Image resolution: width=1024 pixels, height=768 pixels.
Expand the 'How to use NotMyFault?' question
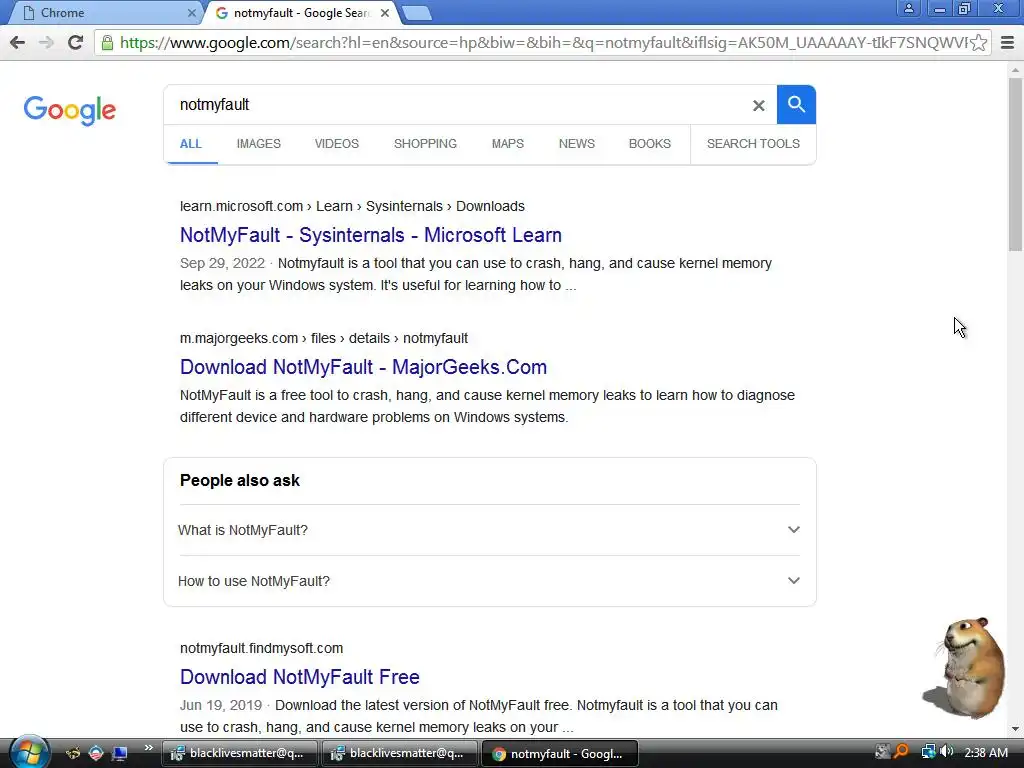coord(489,581)
